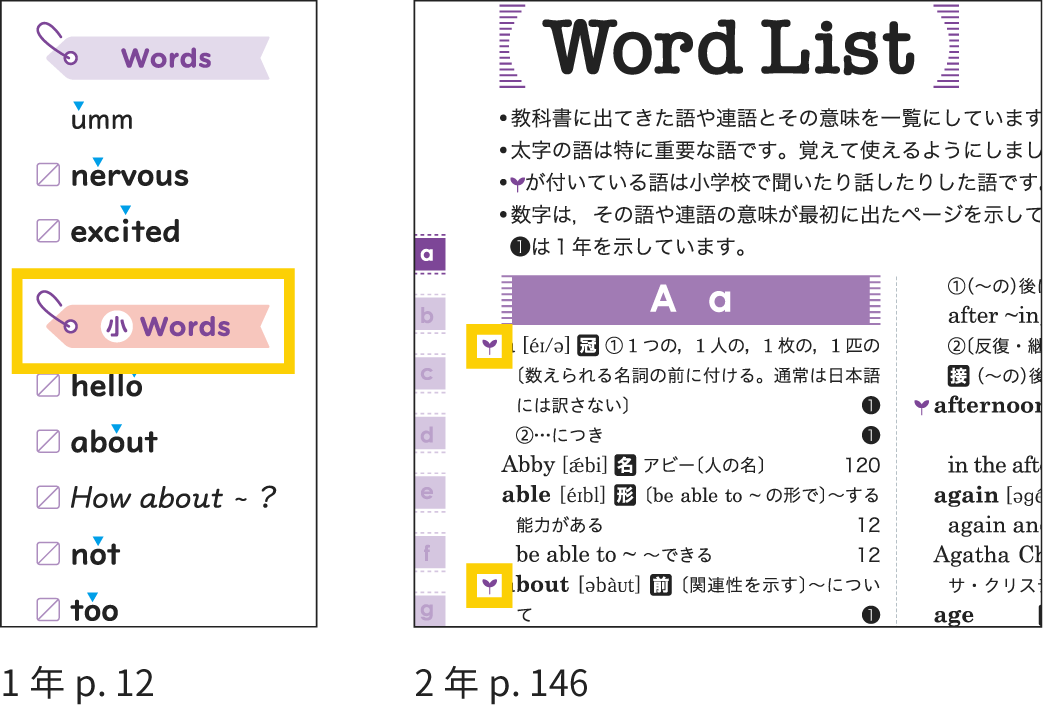Jump to the "c" alphabet index tab
This screenshot has height=706, width=1043.
pos(428,375)
